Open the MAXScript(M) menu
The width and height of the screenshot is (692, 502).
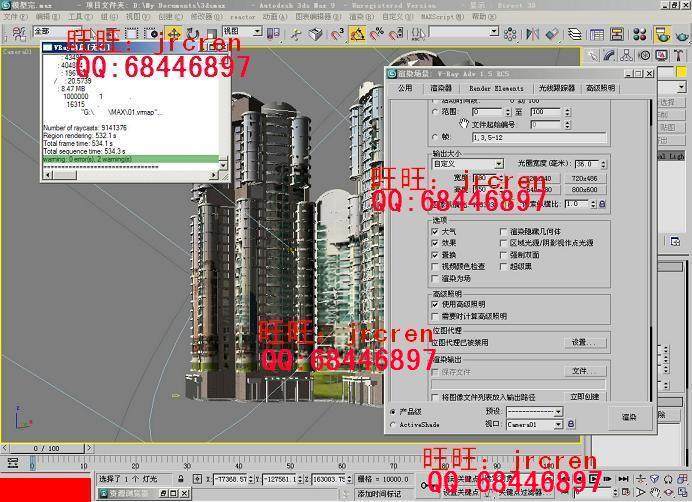click(442, 17)
